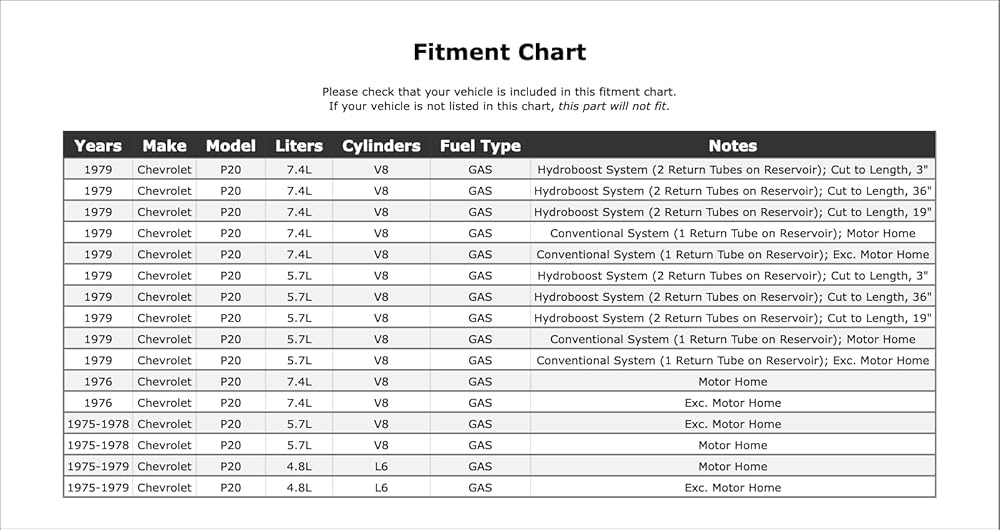
Task: Click the Notes column header
Action: point(733,146)
